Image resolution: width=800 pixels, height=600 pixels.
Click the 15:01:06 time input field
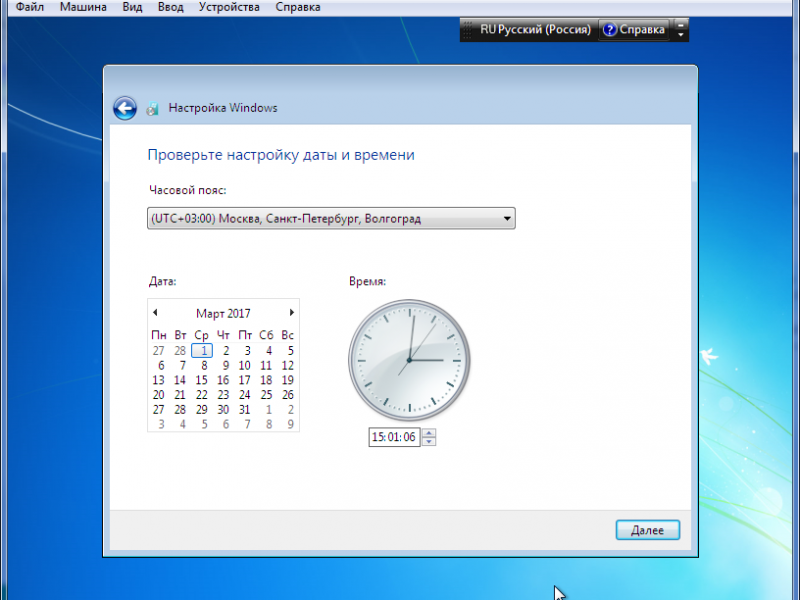tap(394, 437)
